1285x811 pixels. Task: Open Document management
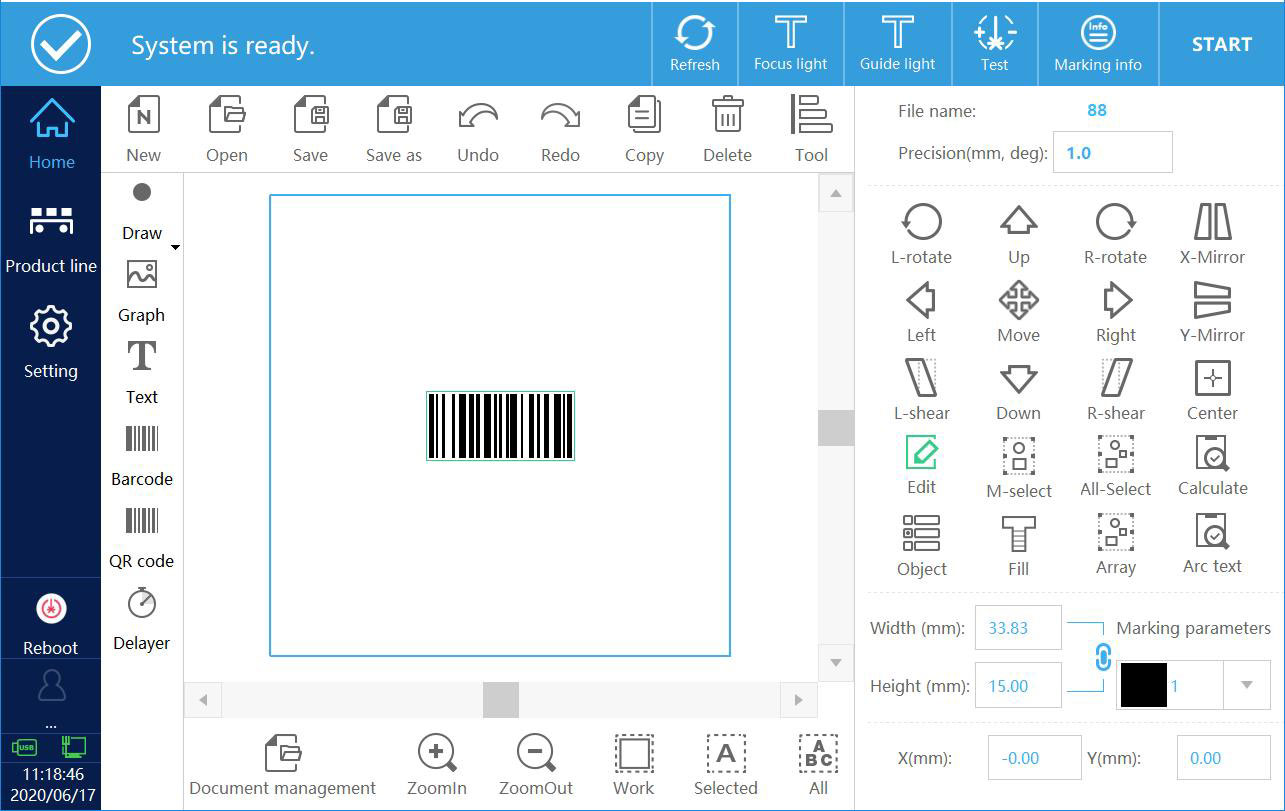pos(283,765)
